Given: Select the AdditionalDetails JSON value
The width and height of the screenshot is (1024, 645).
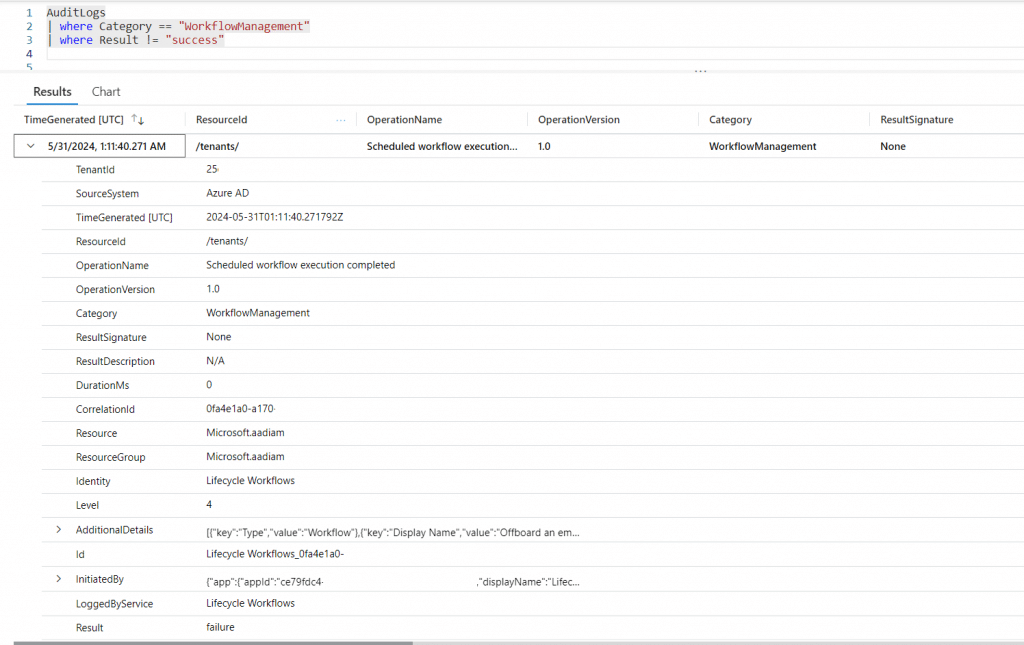Looking at the screenshot, I should pyautogui.click(x=392, y=533).
